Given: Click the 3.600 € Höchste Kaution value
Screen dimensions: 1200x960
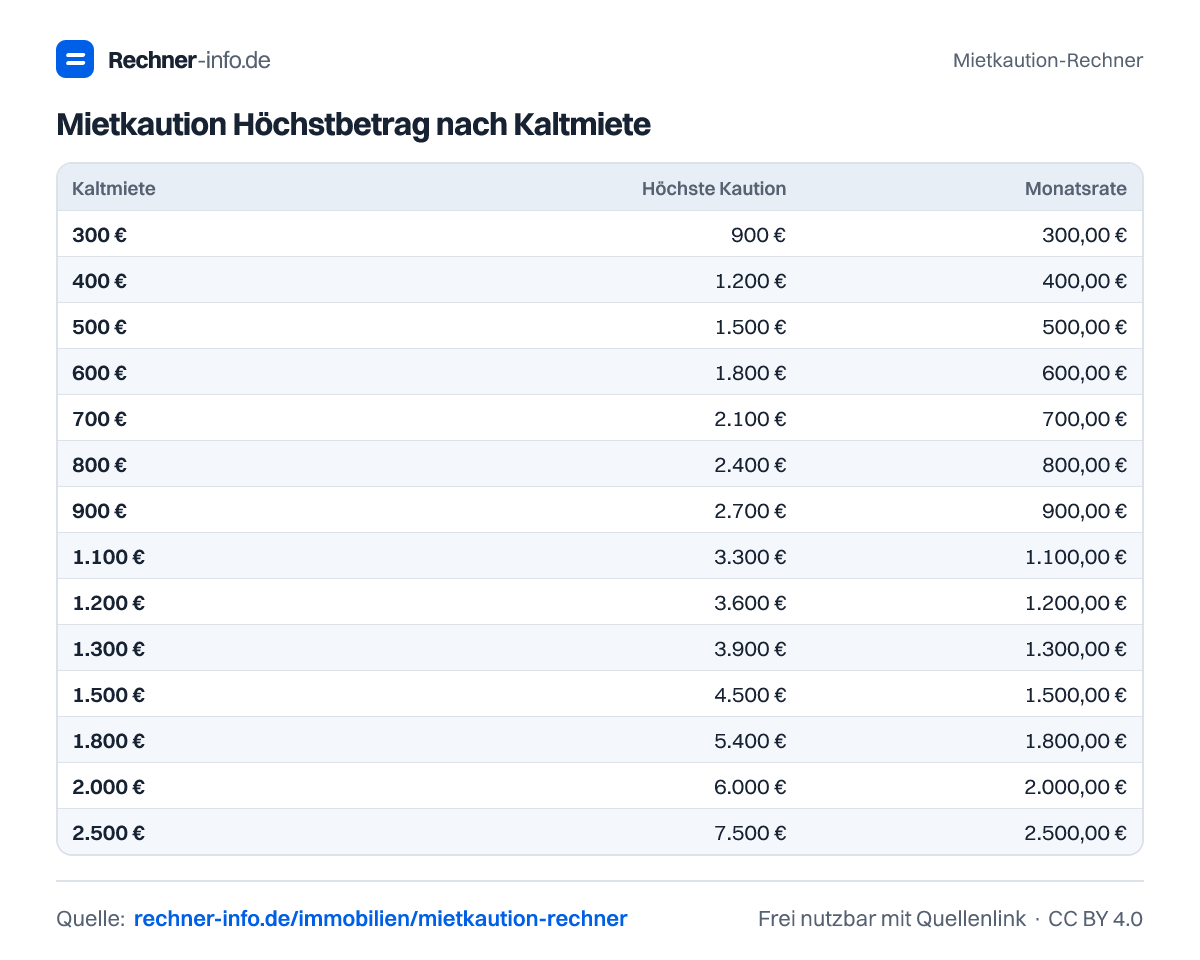Looking at the screenshot, I should pos(750,603).
